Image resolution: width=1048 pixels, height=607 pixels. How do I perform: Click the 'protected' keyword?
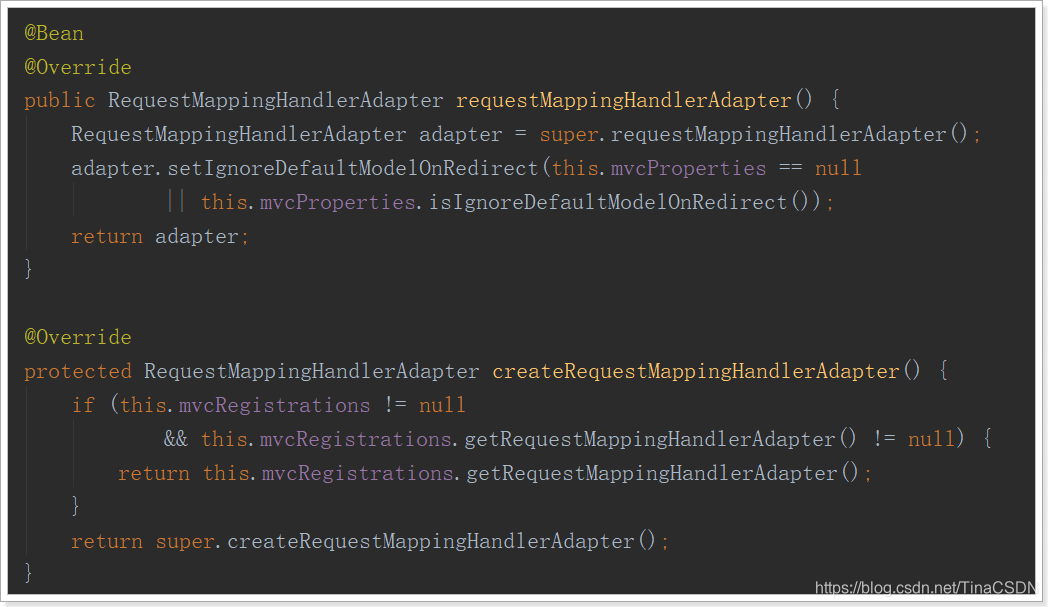coord(78,372)
